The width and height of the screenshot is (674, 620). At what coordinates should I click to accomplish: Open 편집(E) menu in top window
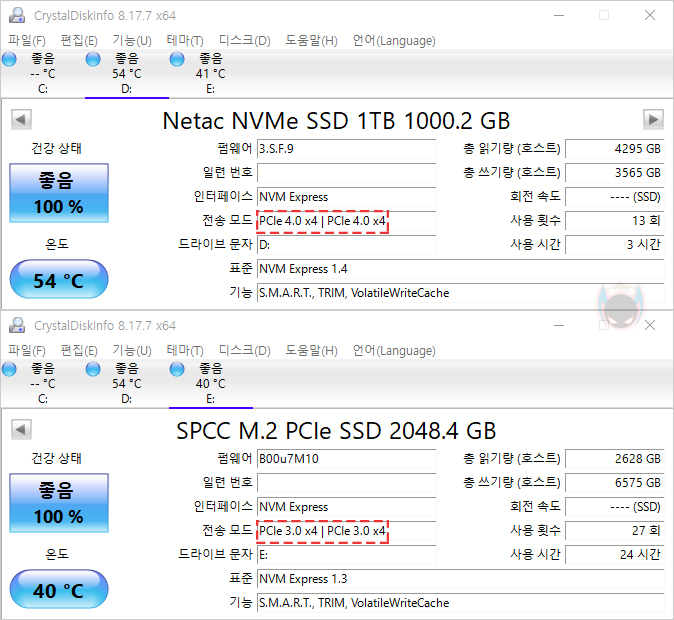[79, 40]
